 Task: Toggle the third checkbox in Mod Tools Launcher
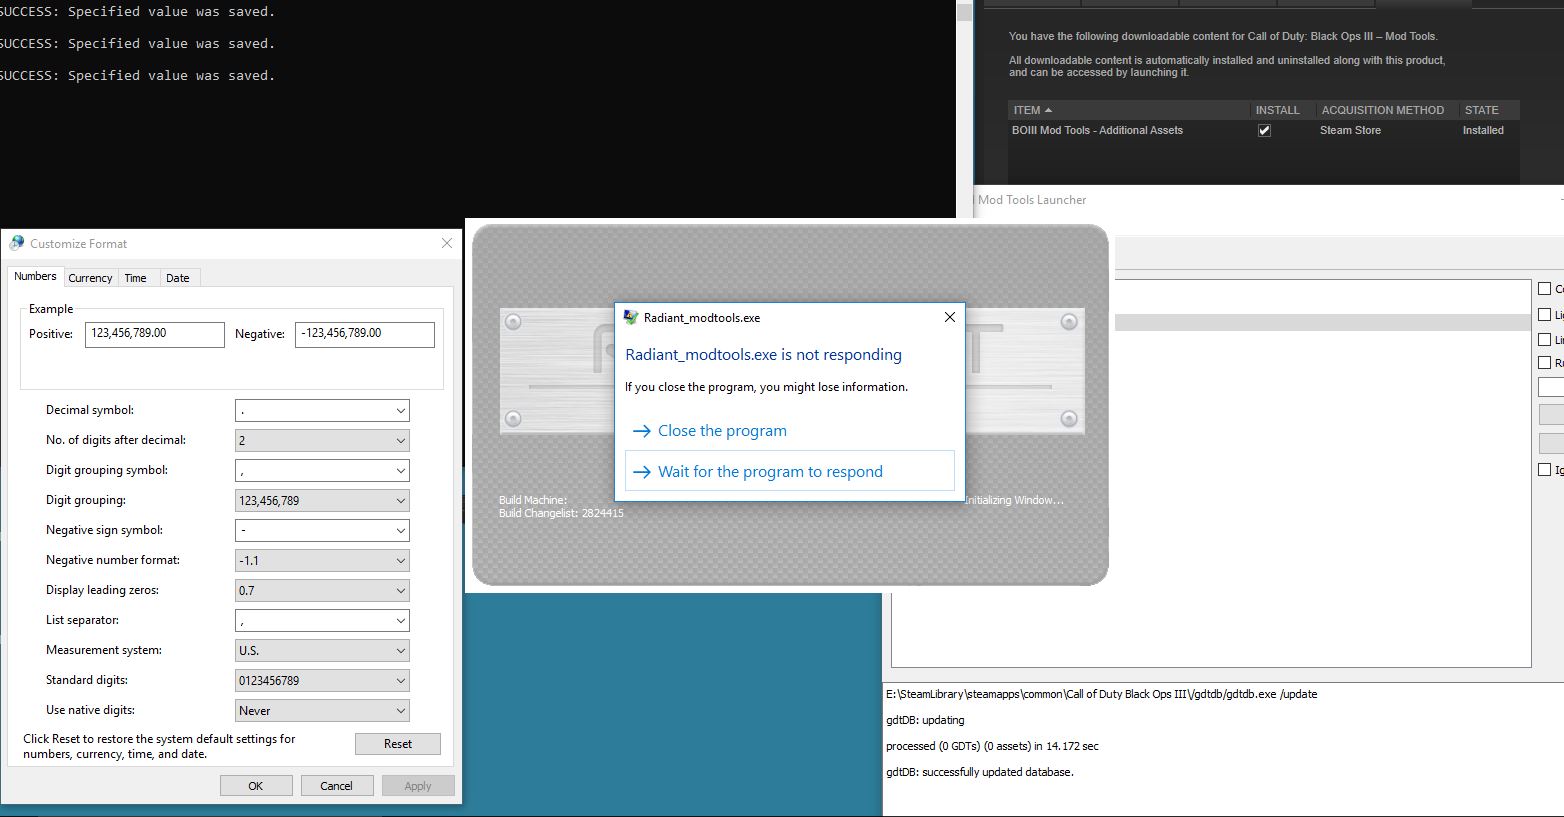1544,340
